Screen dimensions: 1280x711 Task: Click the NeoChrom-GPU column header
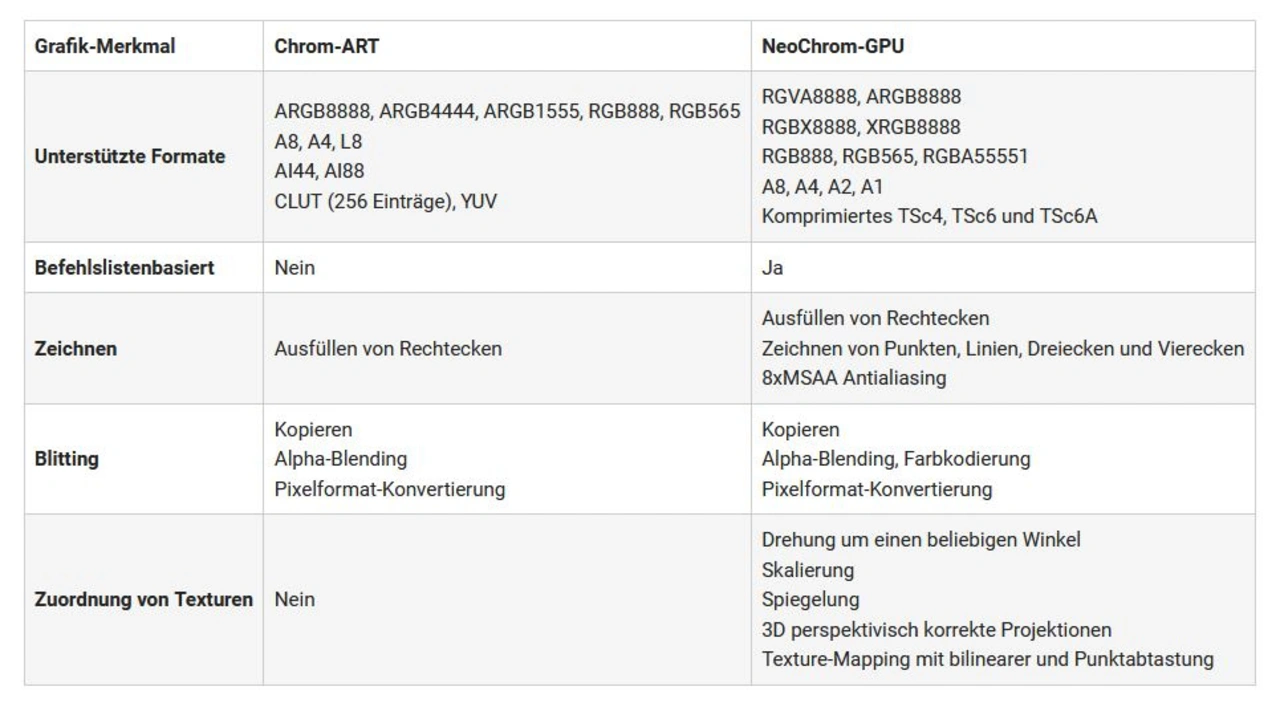pos(832,46)
